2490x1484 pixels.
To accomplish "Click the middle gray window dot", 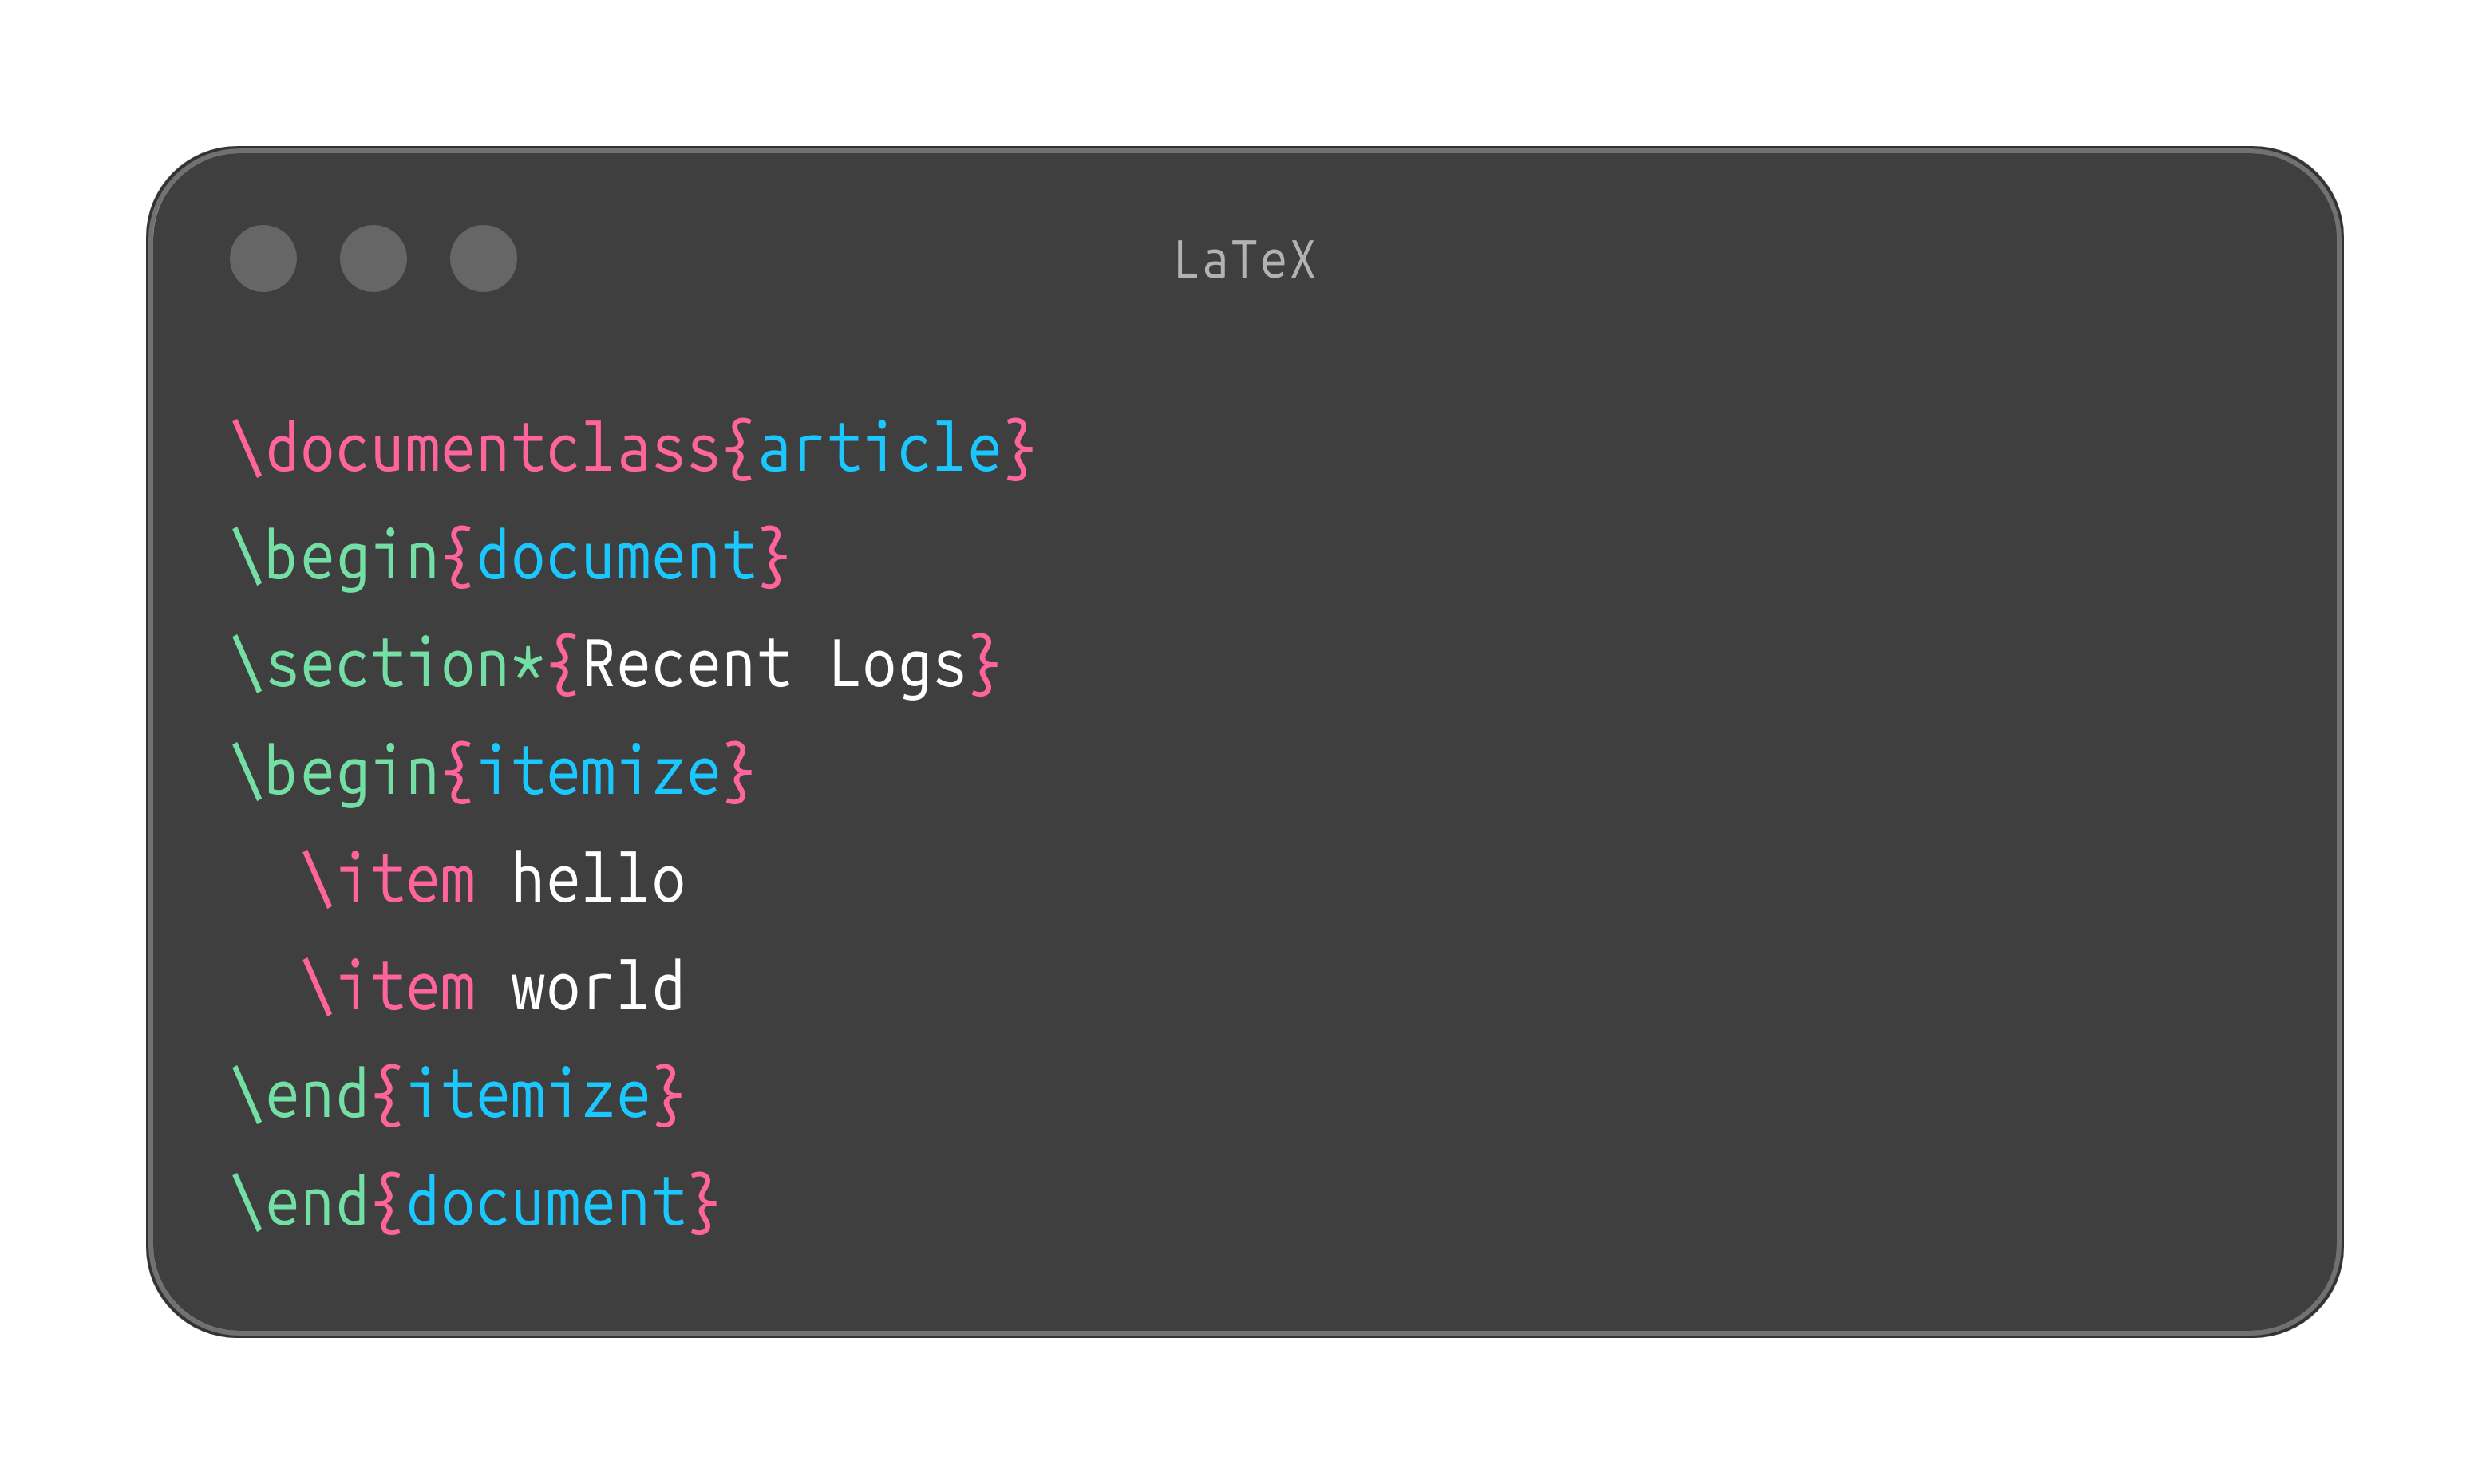I will [373, 258].
